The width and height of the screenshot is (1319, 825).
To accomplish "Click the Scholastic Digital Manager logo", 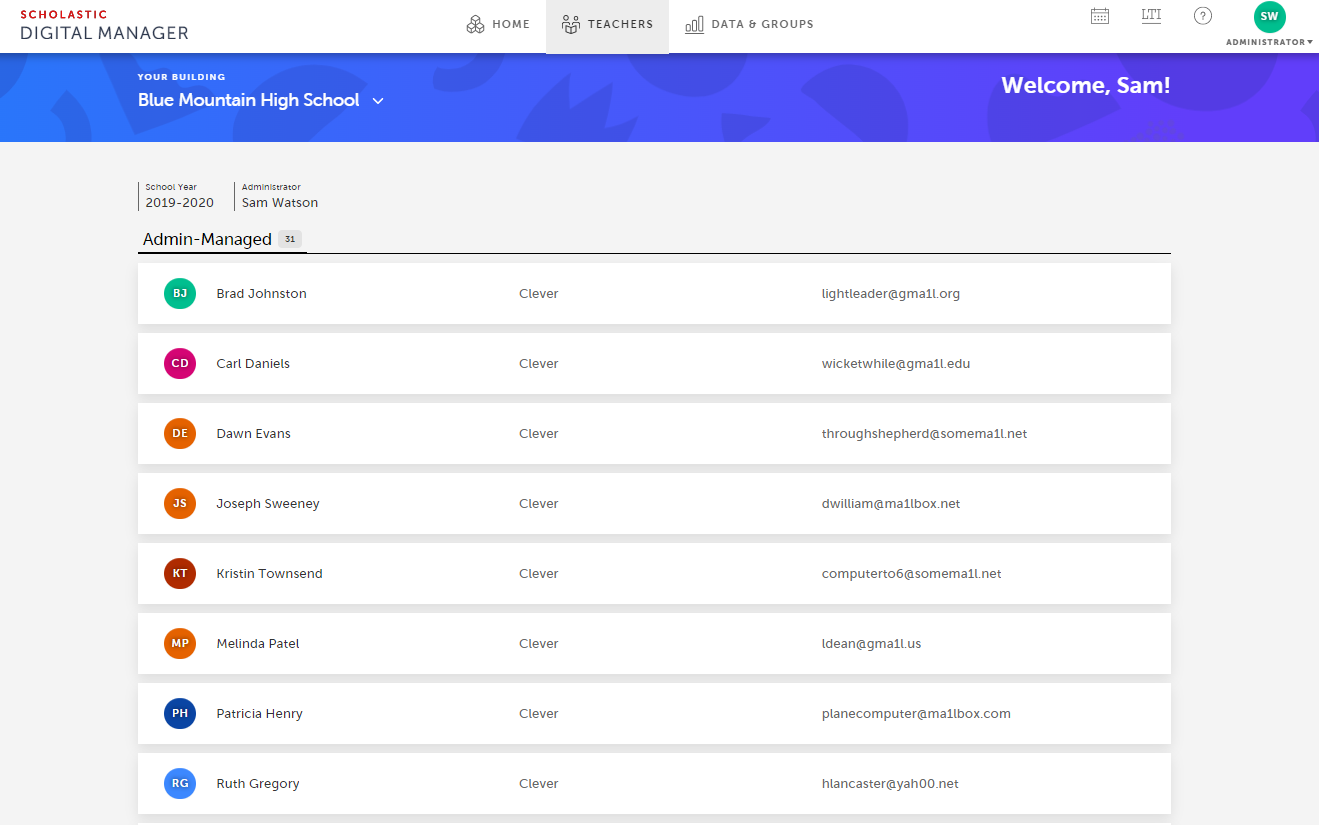I will 104,26.
